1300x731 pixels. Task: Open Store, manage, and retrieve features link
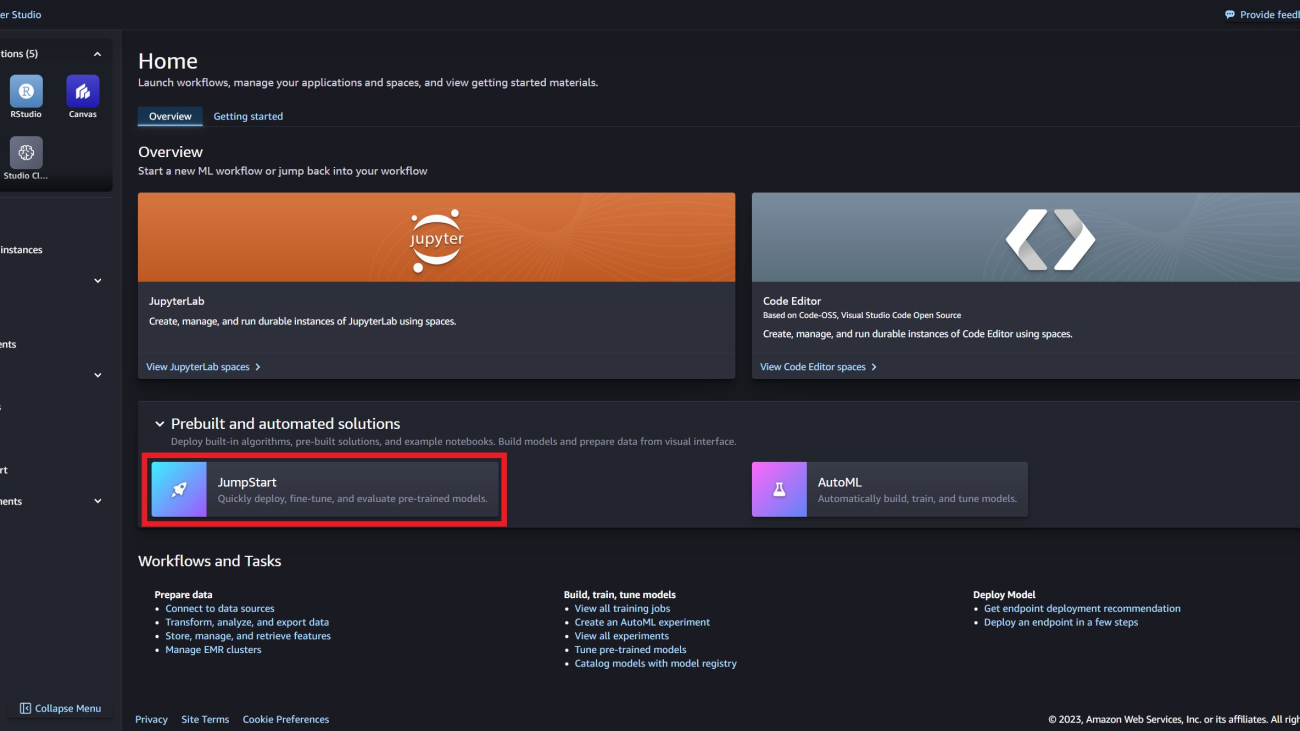click(x=248, y=636)
